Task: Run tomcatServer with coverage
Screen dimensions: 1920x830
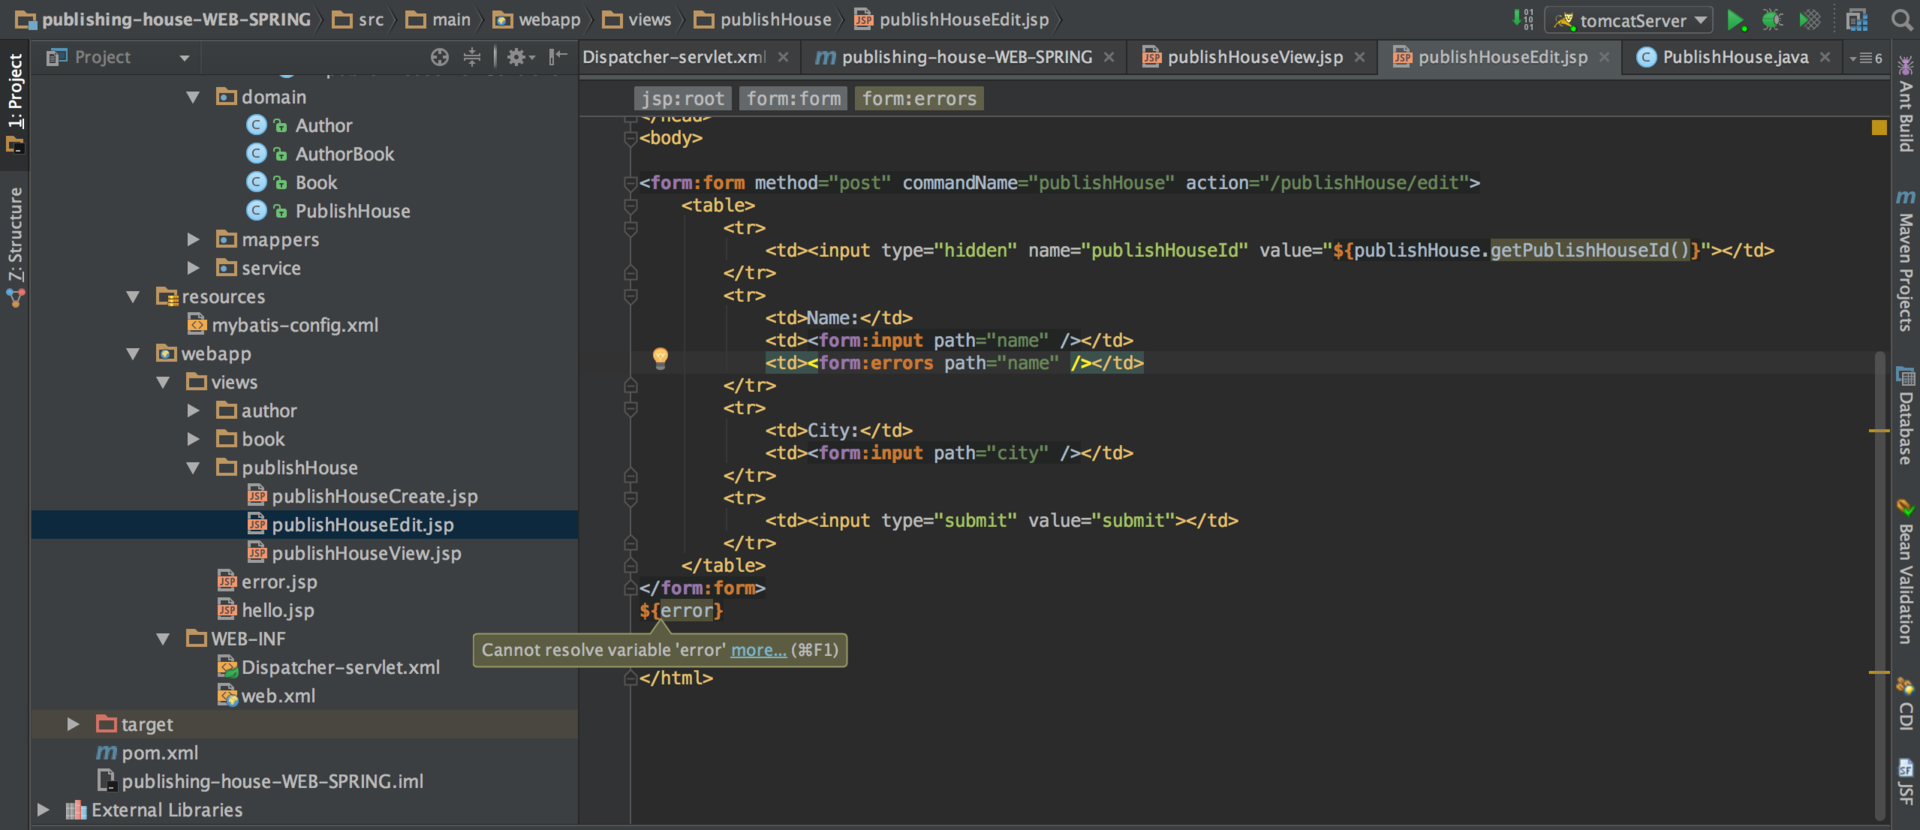Action: [x=1809, y=20]
